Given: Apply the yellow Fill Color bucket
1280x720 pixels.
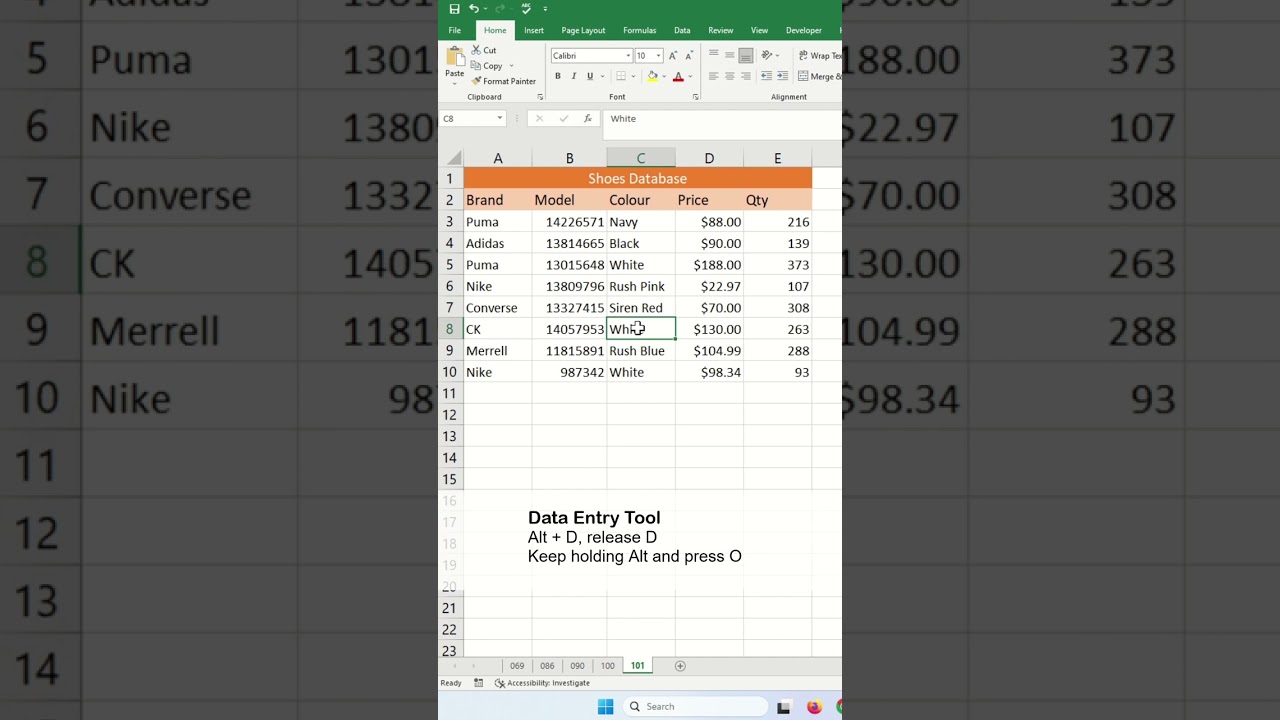Looking at the screenshot, I should (652, 76).
